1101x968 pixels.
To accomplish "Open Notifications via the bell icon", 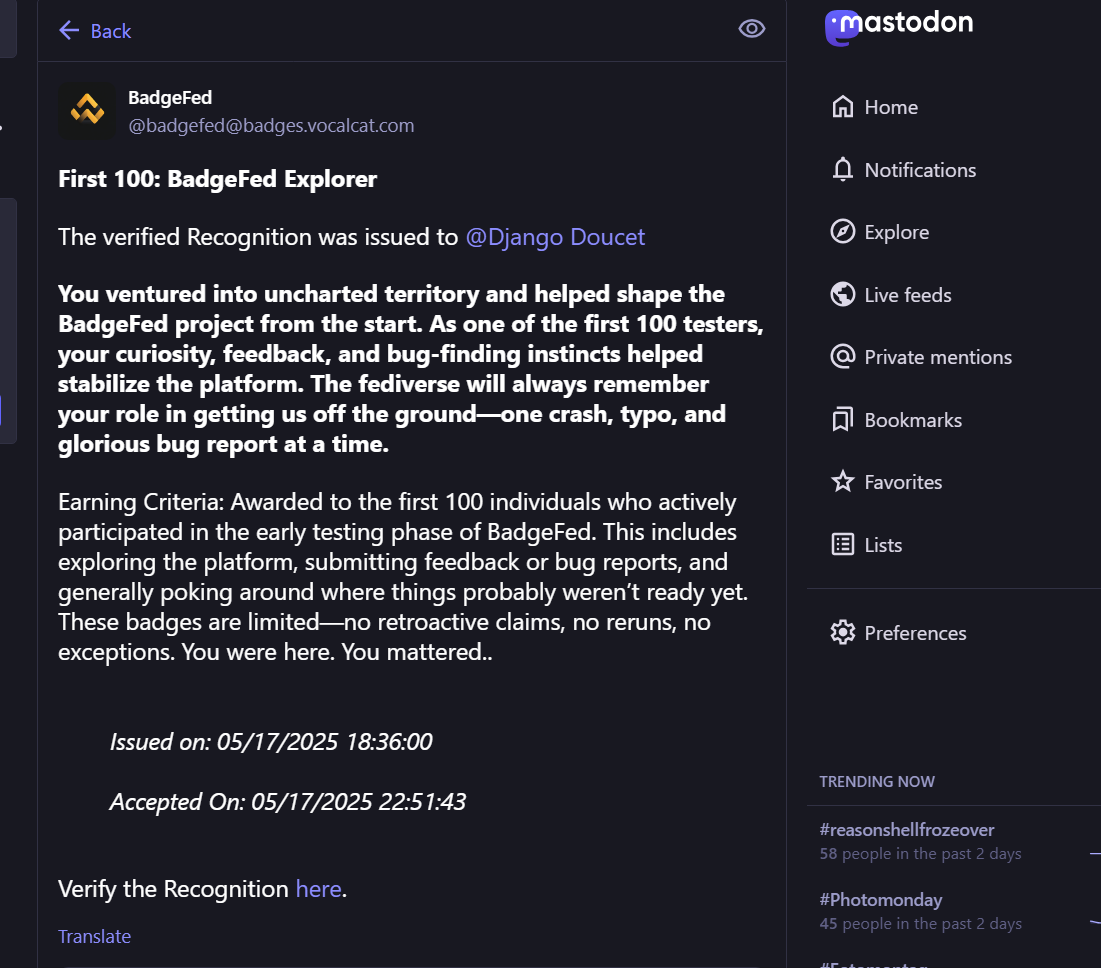I will tap(842, 170).
